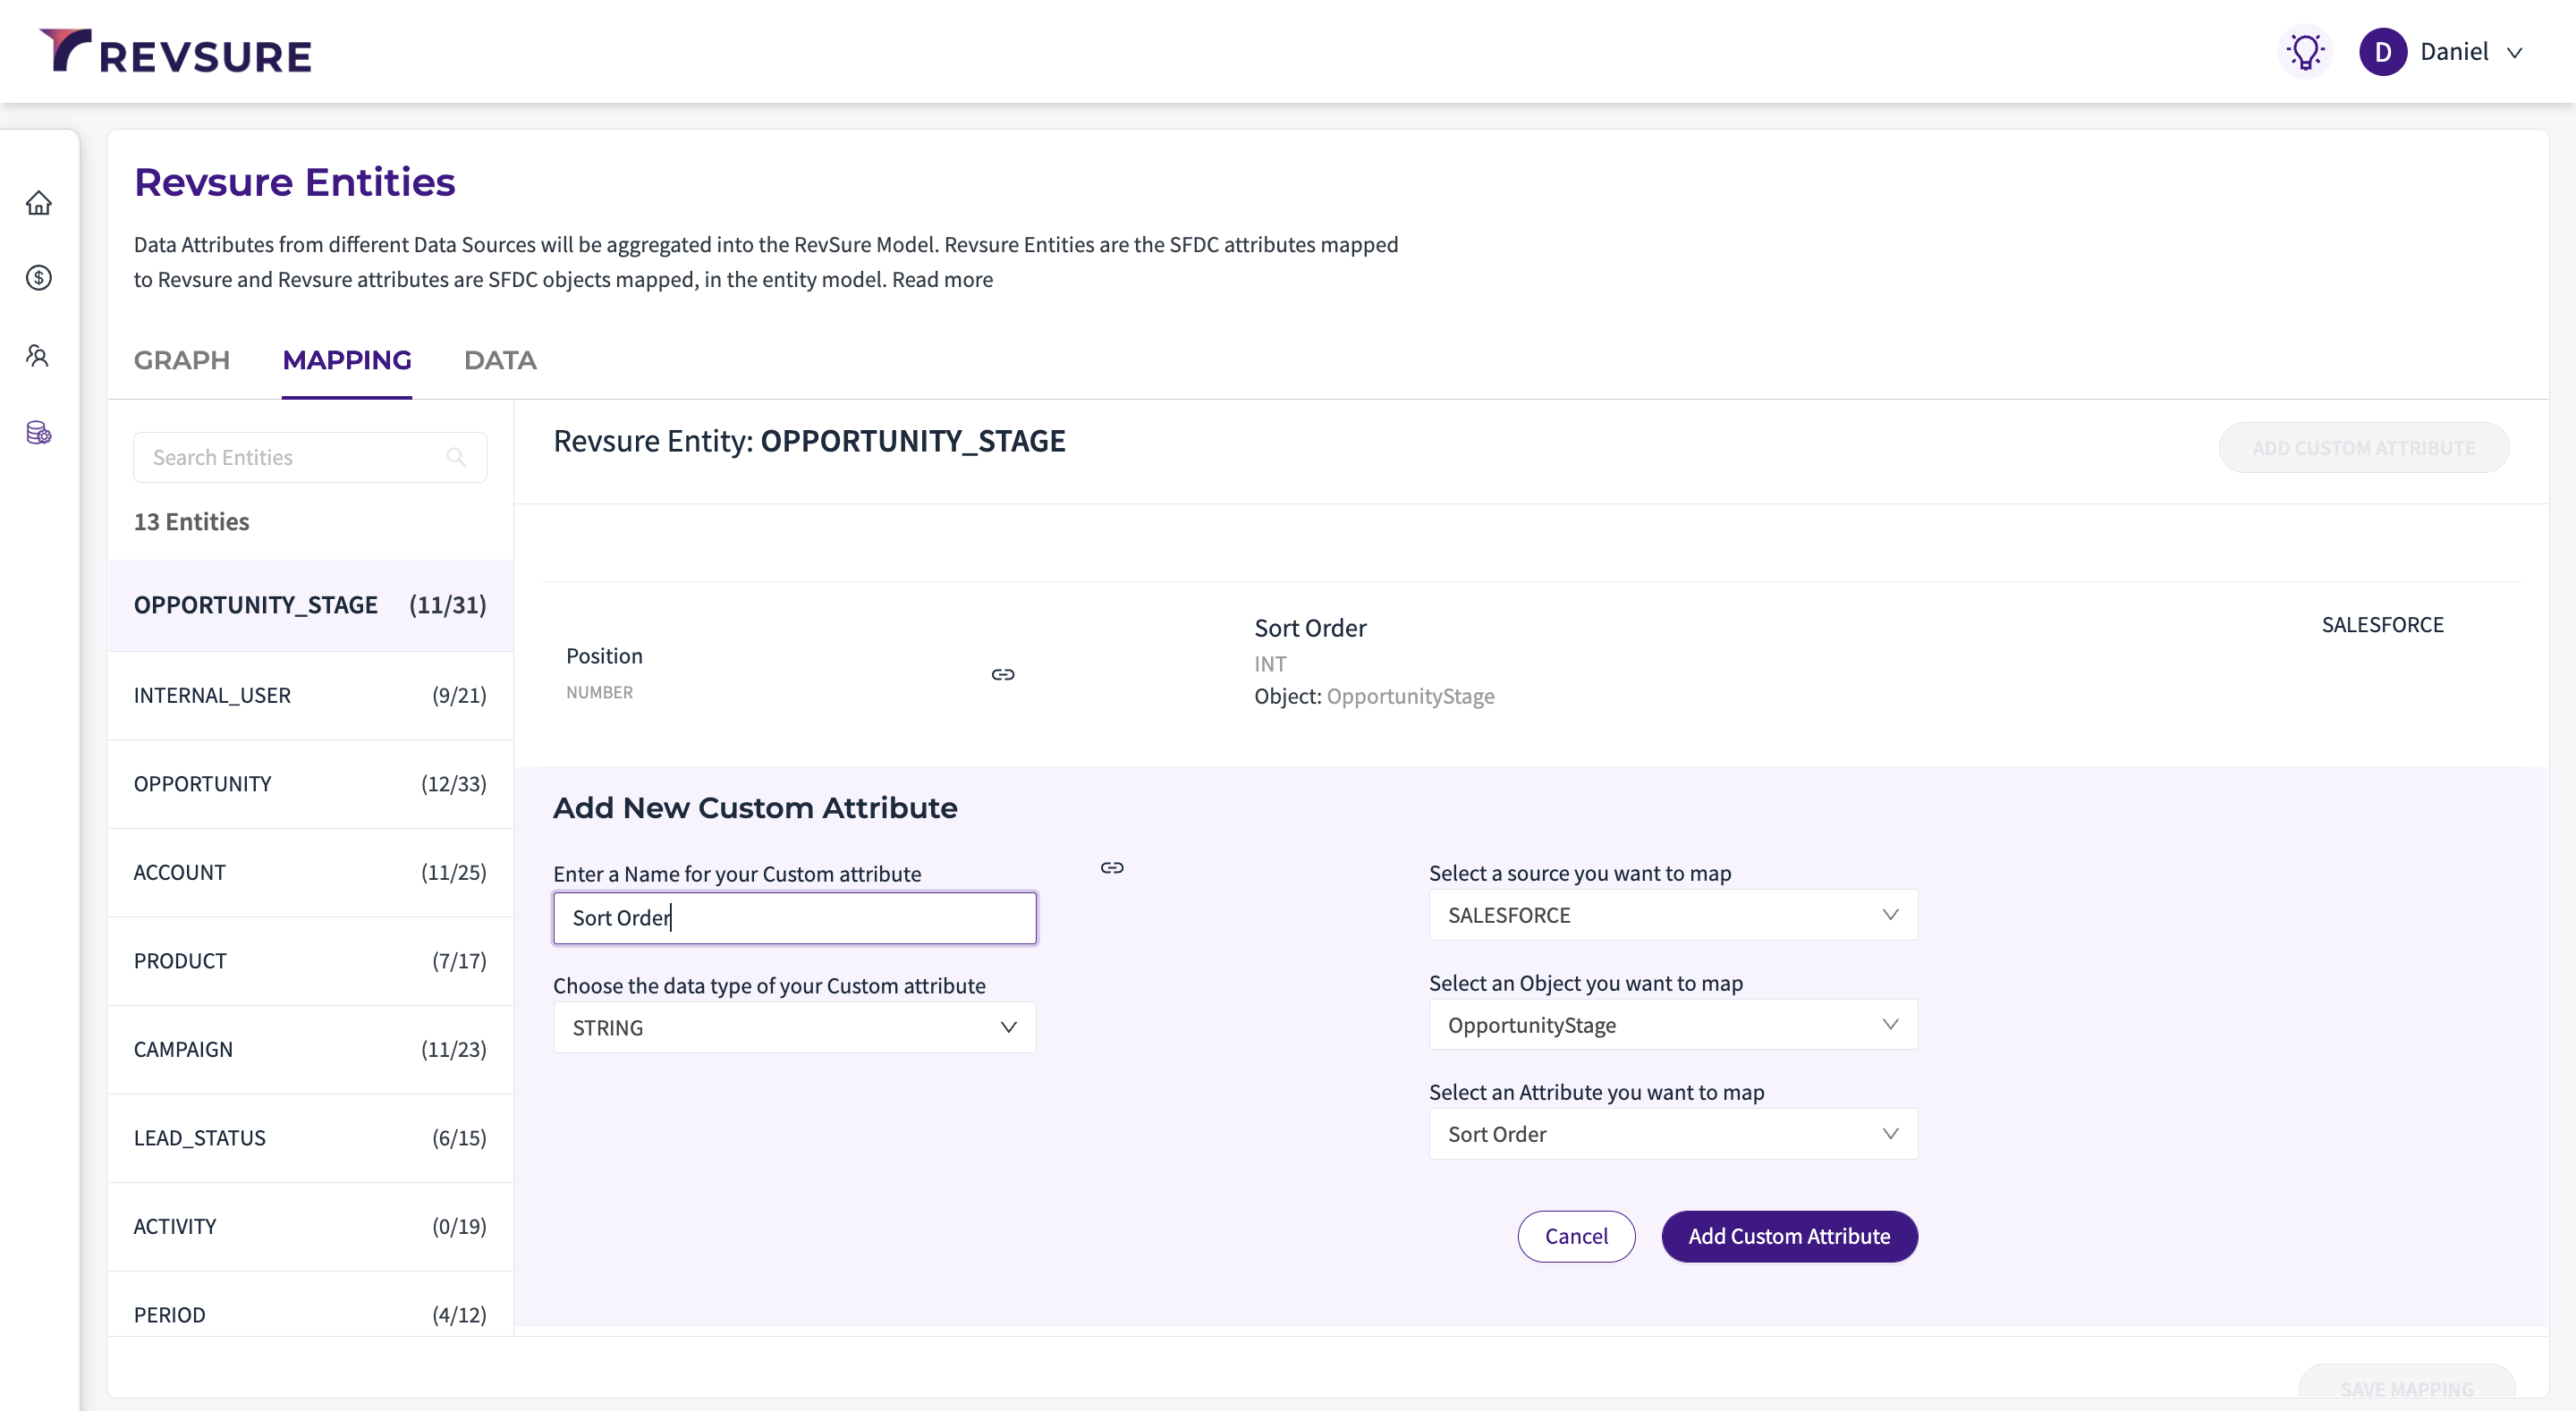Image resolution: width=2576 pixels, height=1411 pixels.
Task: Click the Daniel user avatar
Action: [2382, 51]
